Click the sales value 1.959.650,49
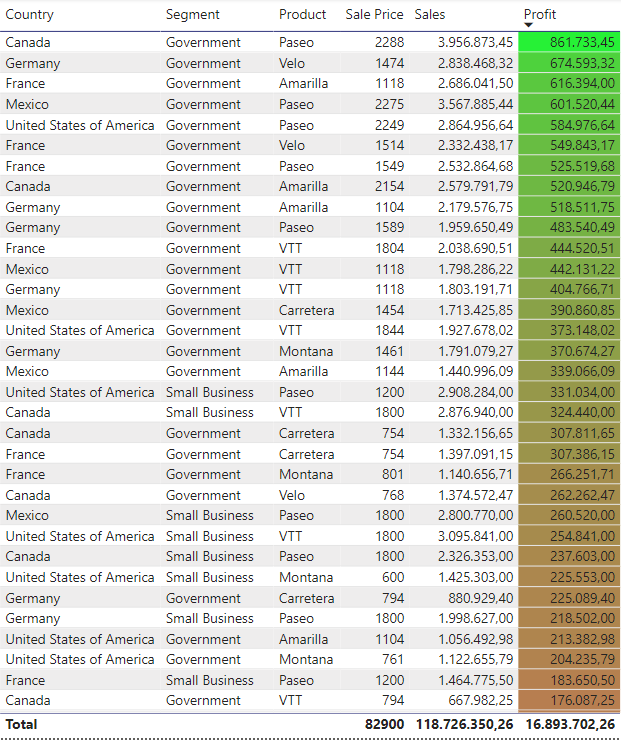 475,228
